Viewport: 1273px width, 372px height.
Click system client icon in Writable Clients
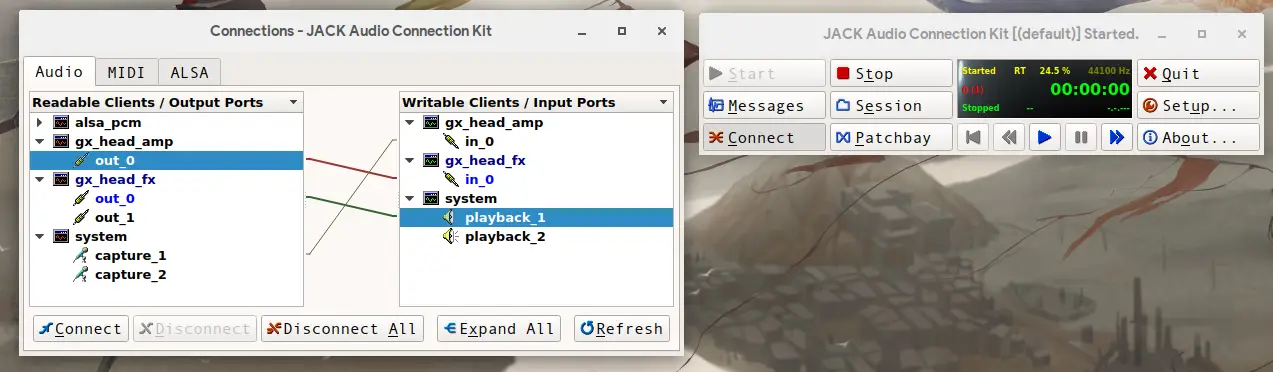430,198
